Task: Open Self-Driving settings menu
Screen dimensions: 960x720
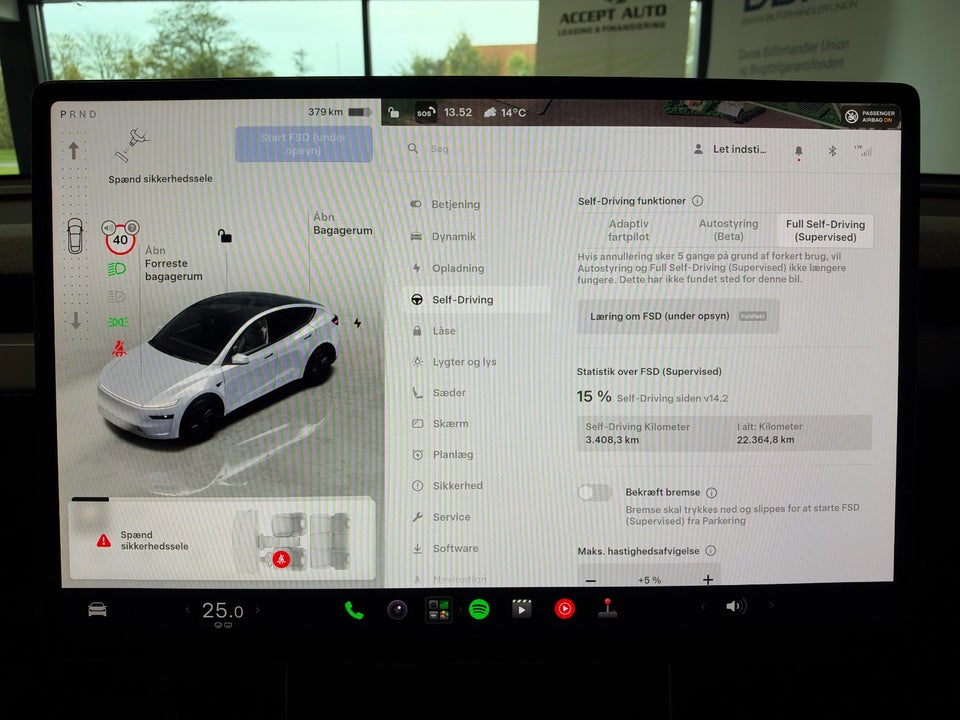Action: (x=476, y=300)
